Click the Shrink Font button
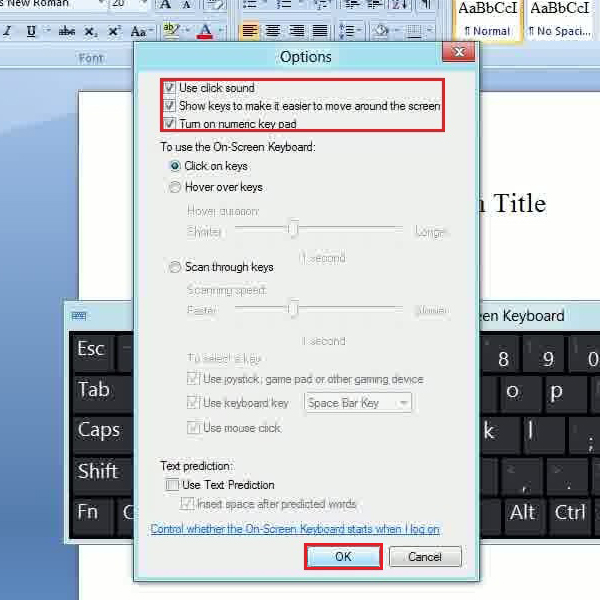The image size is (600, 600). 188,5
